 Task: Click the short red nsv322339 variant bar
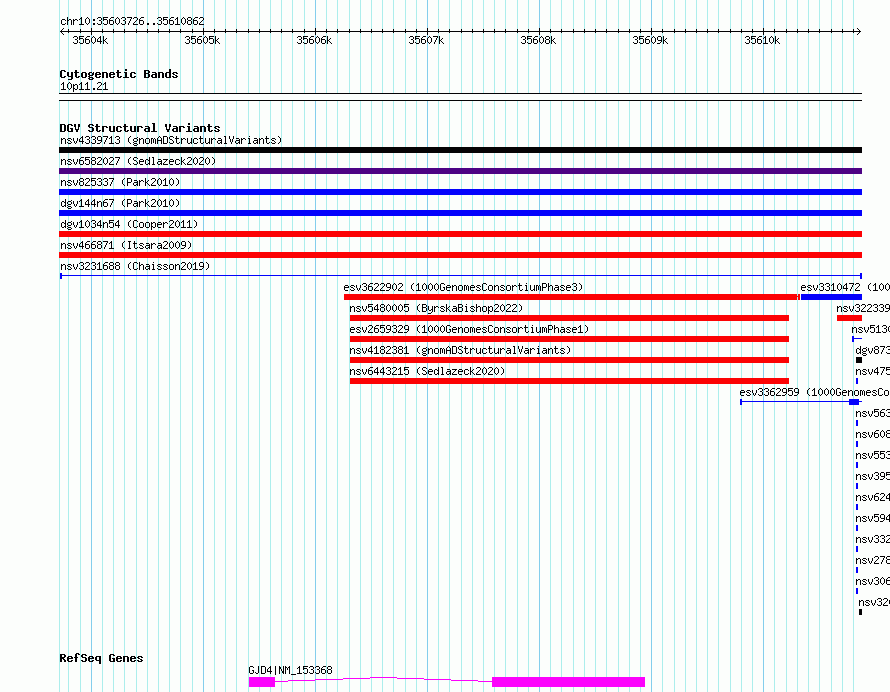(849, 318)
